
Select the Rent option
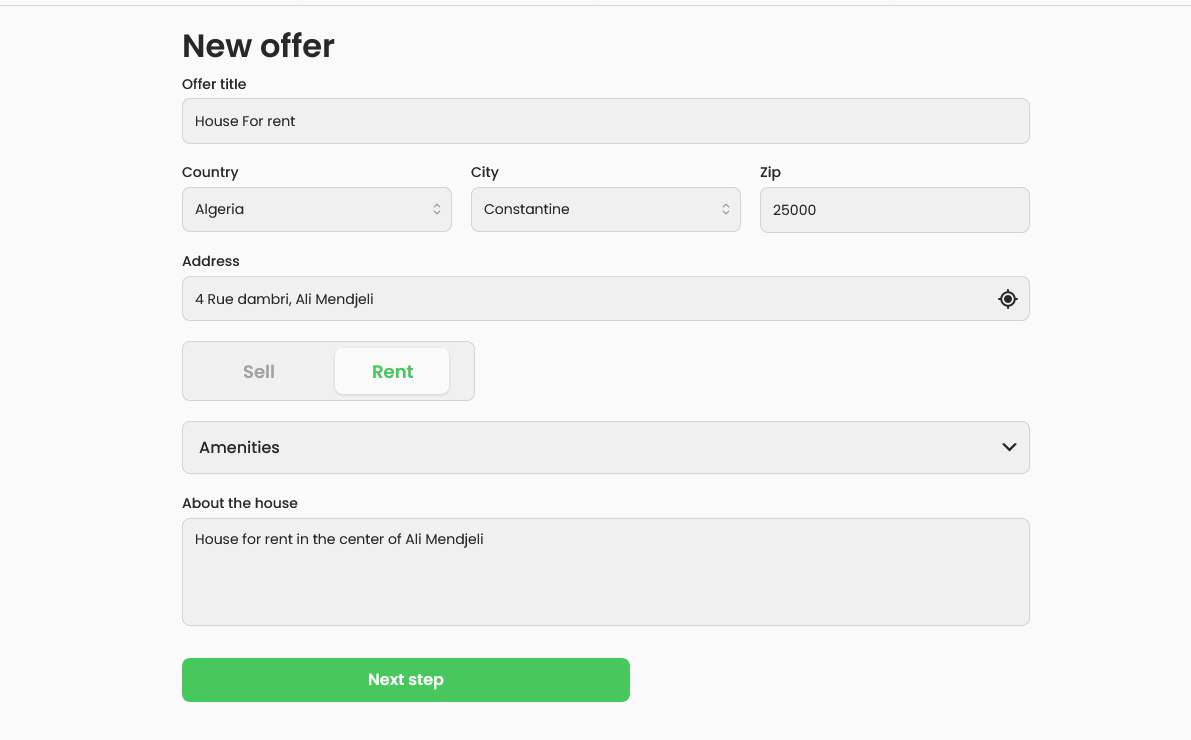click(391, 371)
